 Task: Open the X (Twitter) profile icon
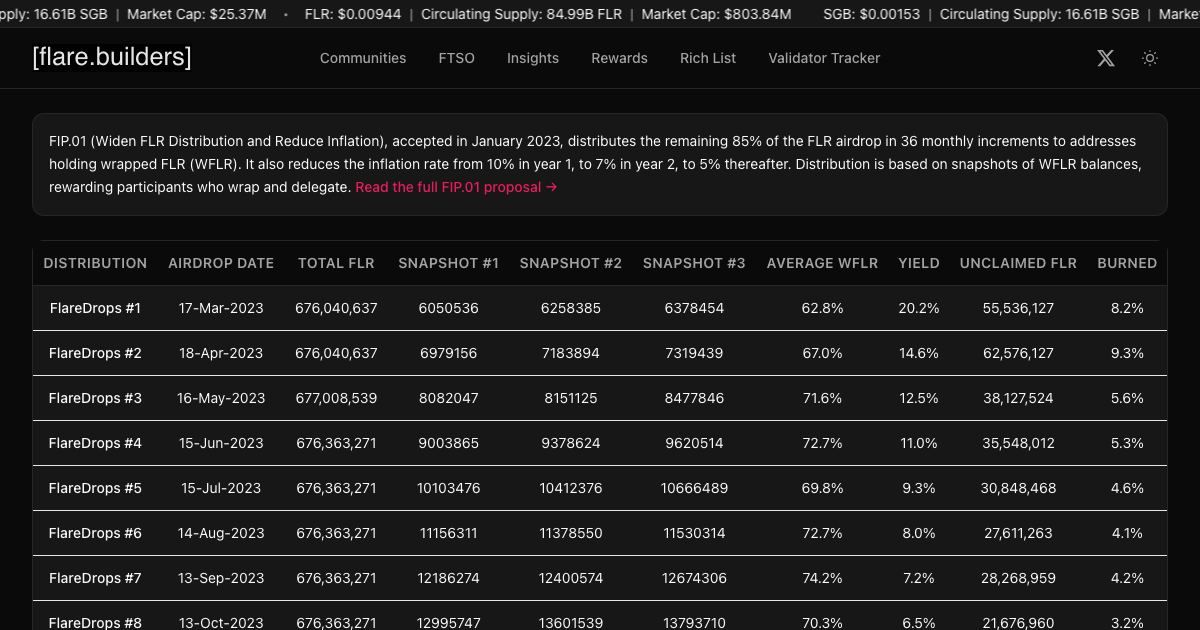tap(1105, 58)
